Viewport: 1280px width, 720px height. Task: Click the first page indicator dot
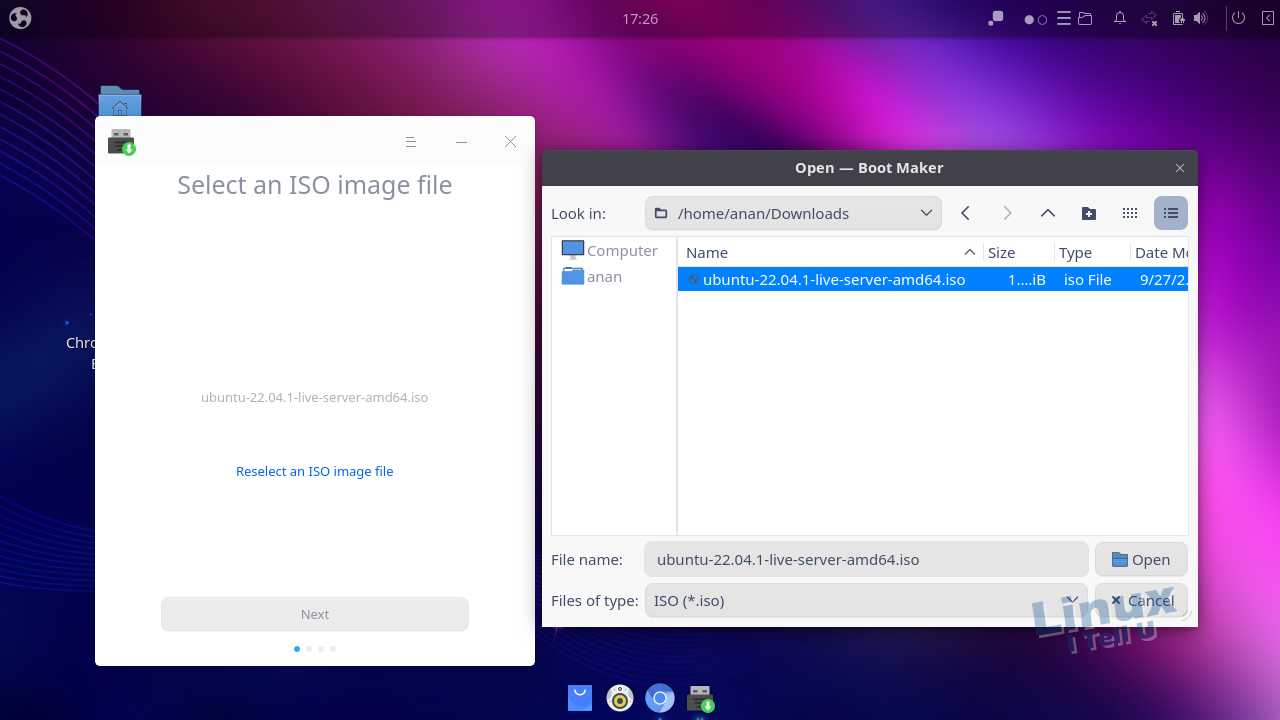297,649
